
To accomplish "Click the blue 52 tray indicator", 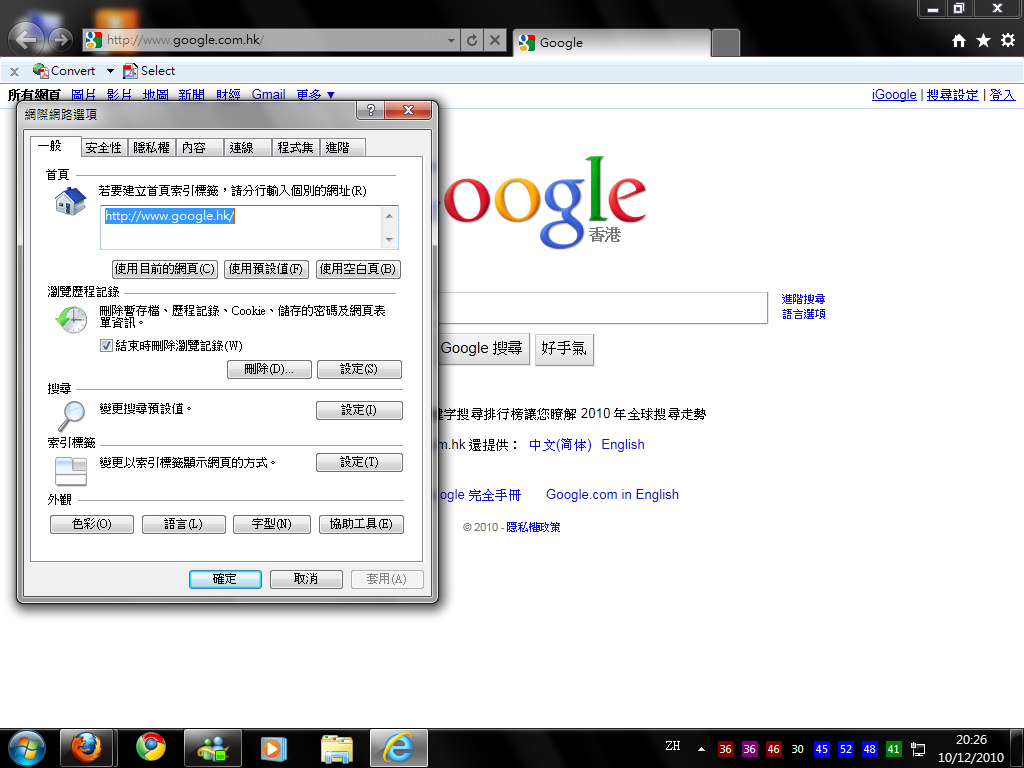I will pyautogui.click(x=846, y=749).
